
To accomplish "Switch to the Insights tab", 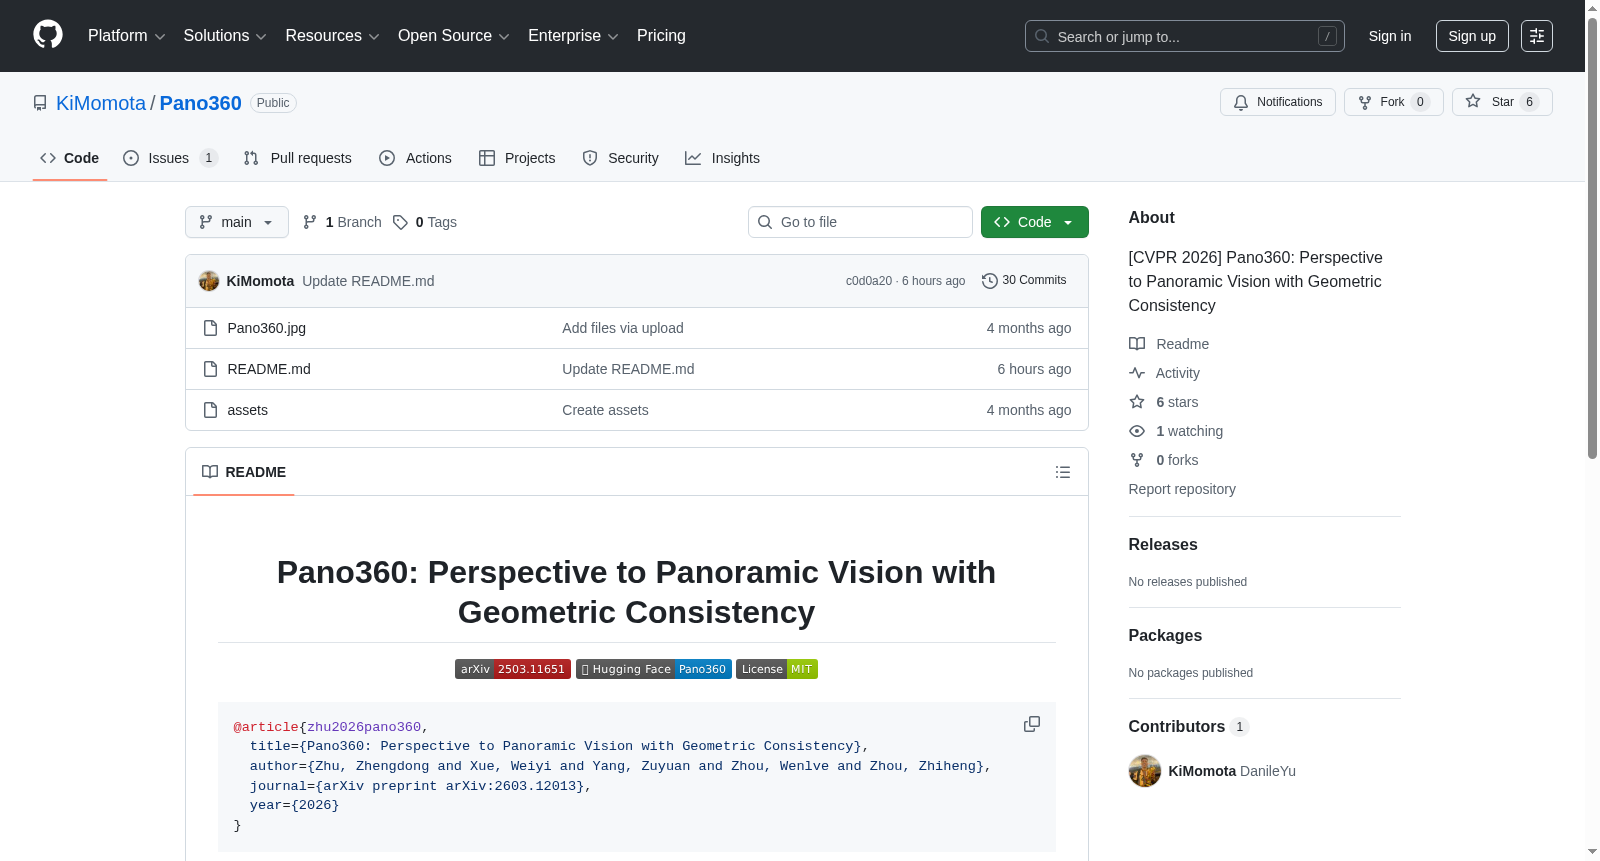I will pyautogui.click(x=723, y=158).
